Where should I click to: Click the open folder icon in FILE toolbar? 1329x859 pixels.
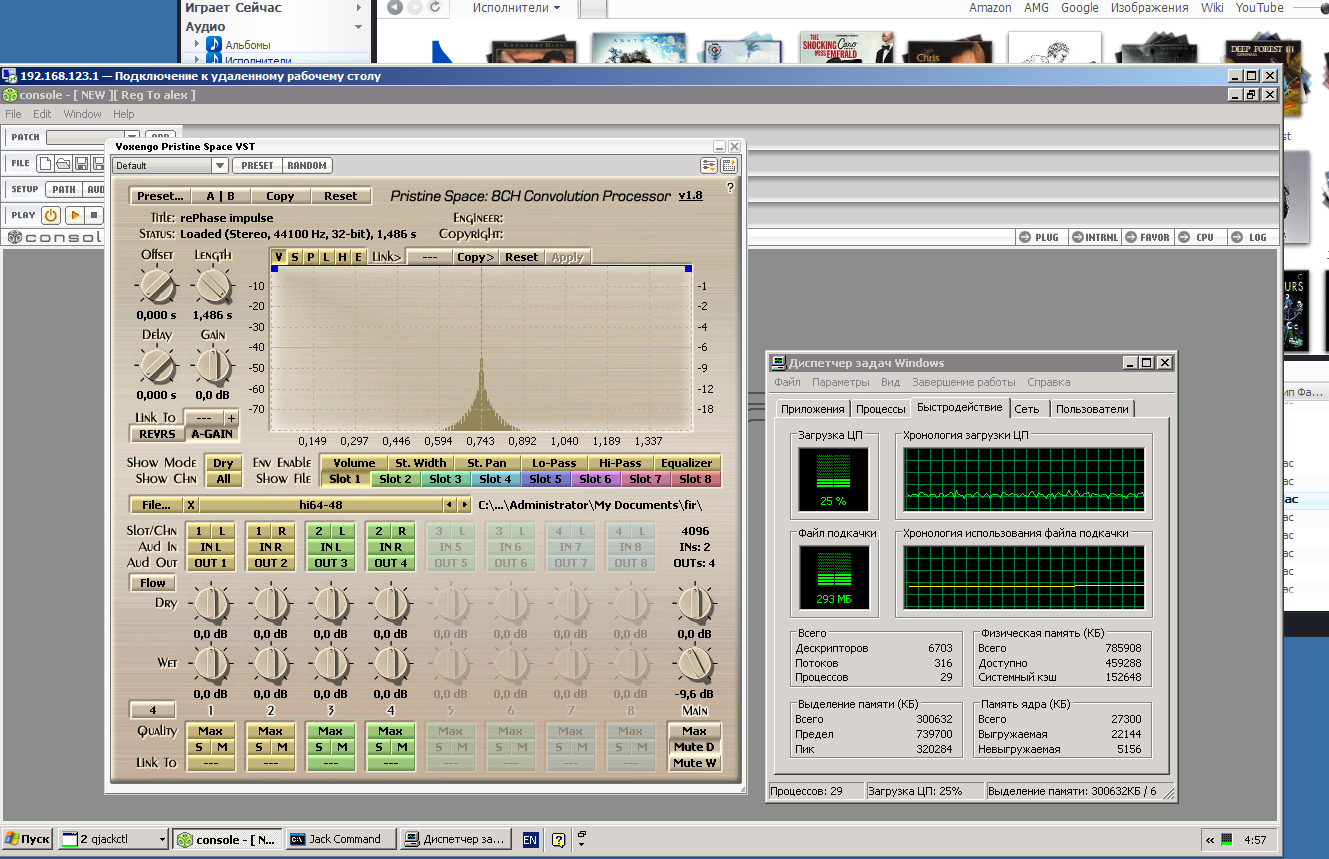tap(62, 163)
